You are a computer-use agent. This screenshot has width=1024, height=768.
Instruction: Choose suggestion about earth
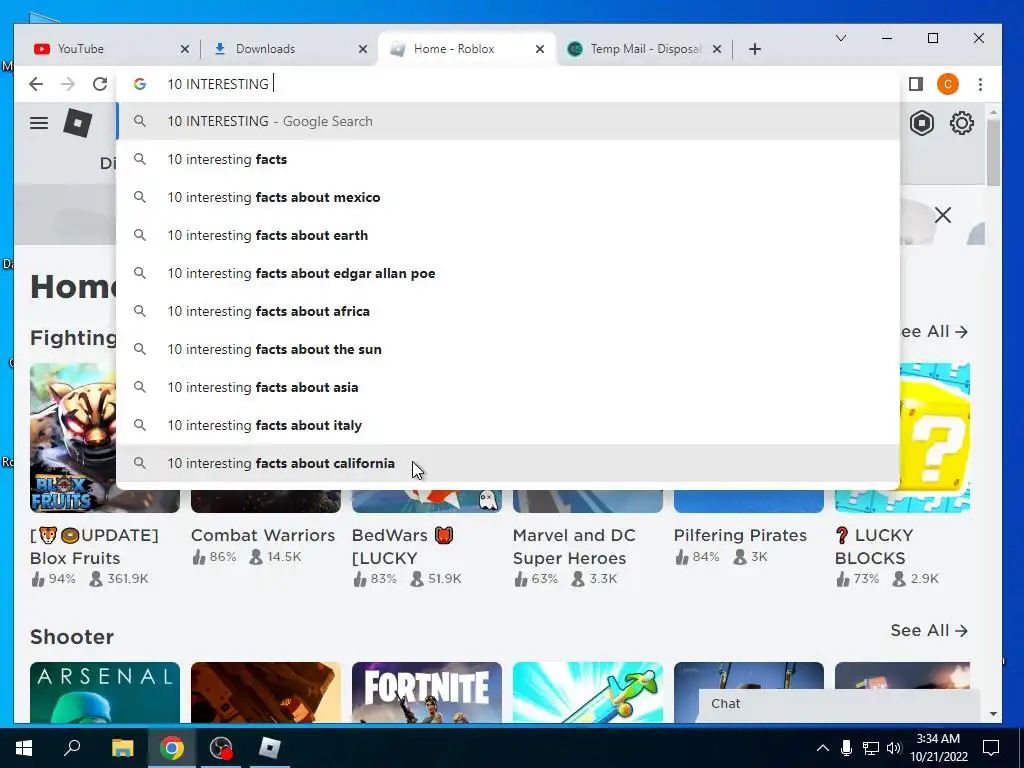[508, 235]
